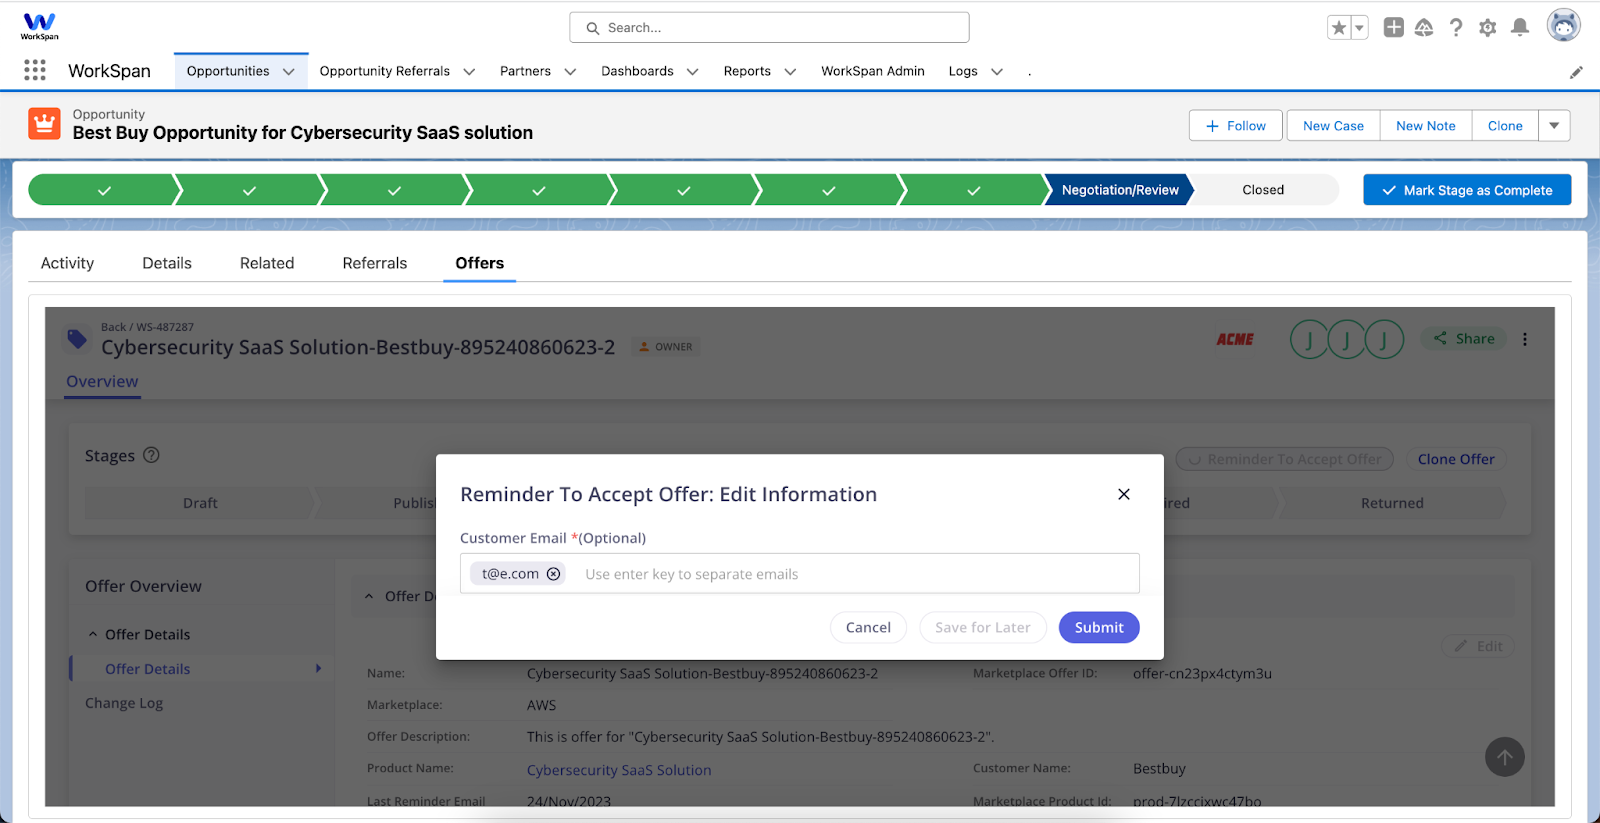Switch to the Referrals tab

point(375,263)
